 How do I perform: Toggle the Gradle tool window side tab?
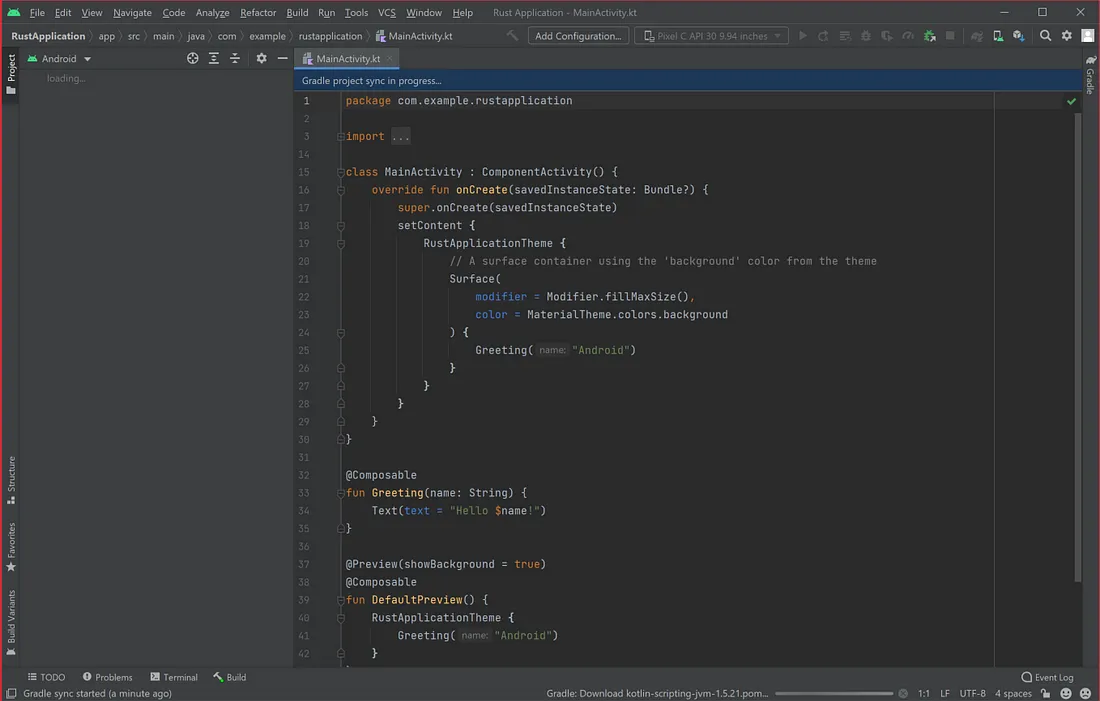coord(1089,74)
